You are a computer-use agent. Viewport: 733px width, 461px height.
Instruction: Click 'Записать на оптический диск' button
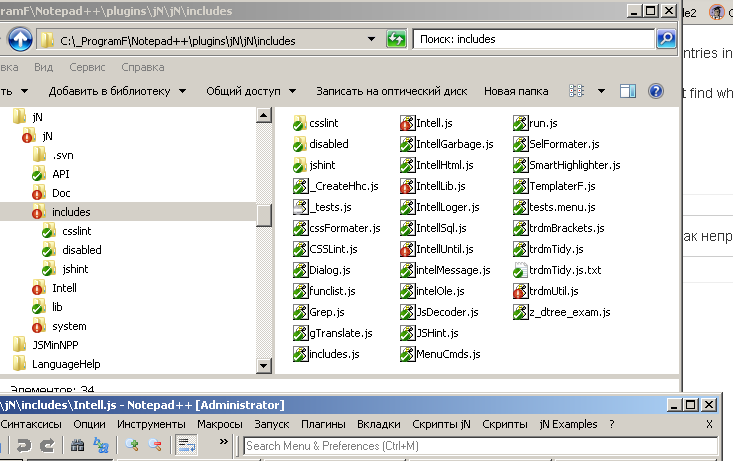pyautogui.click(x=391, y=91)
